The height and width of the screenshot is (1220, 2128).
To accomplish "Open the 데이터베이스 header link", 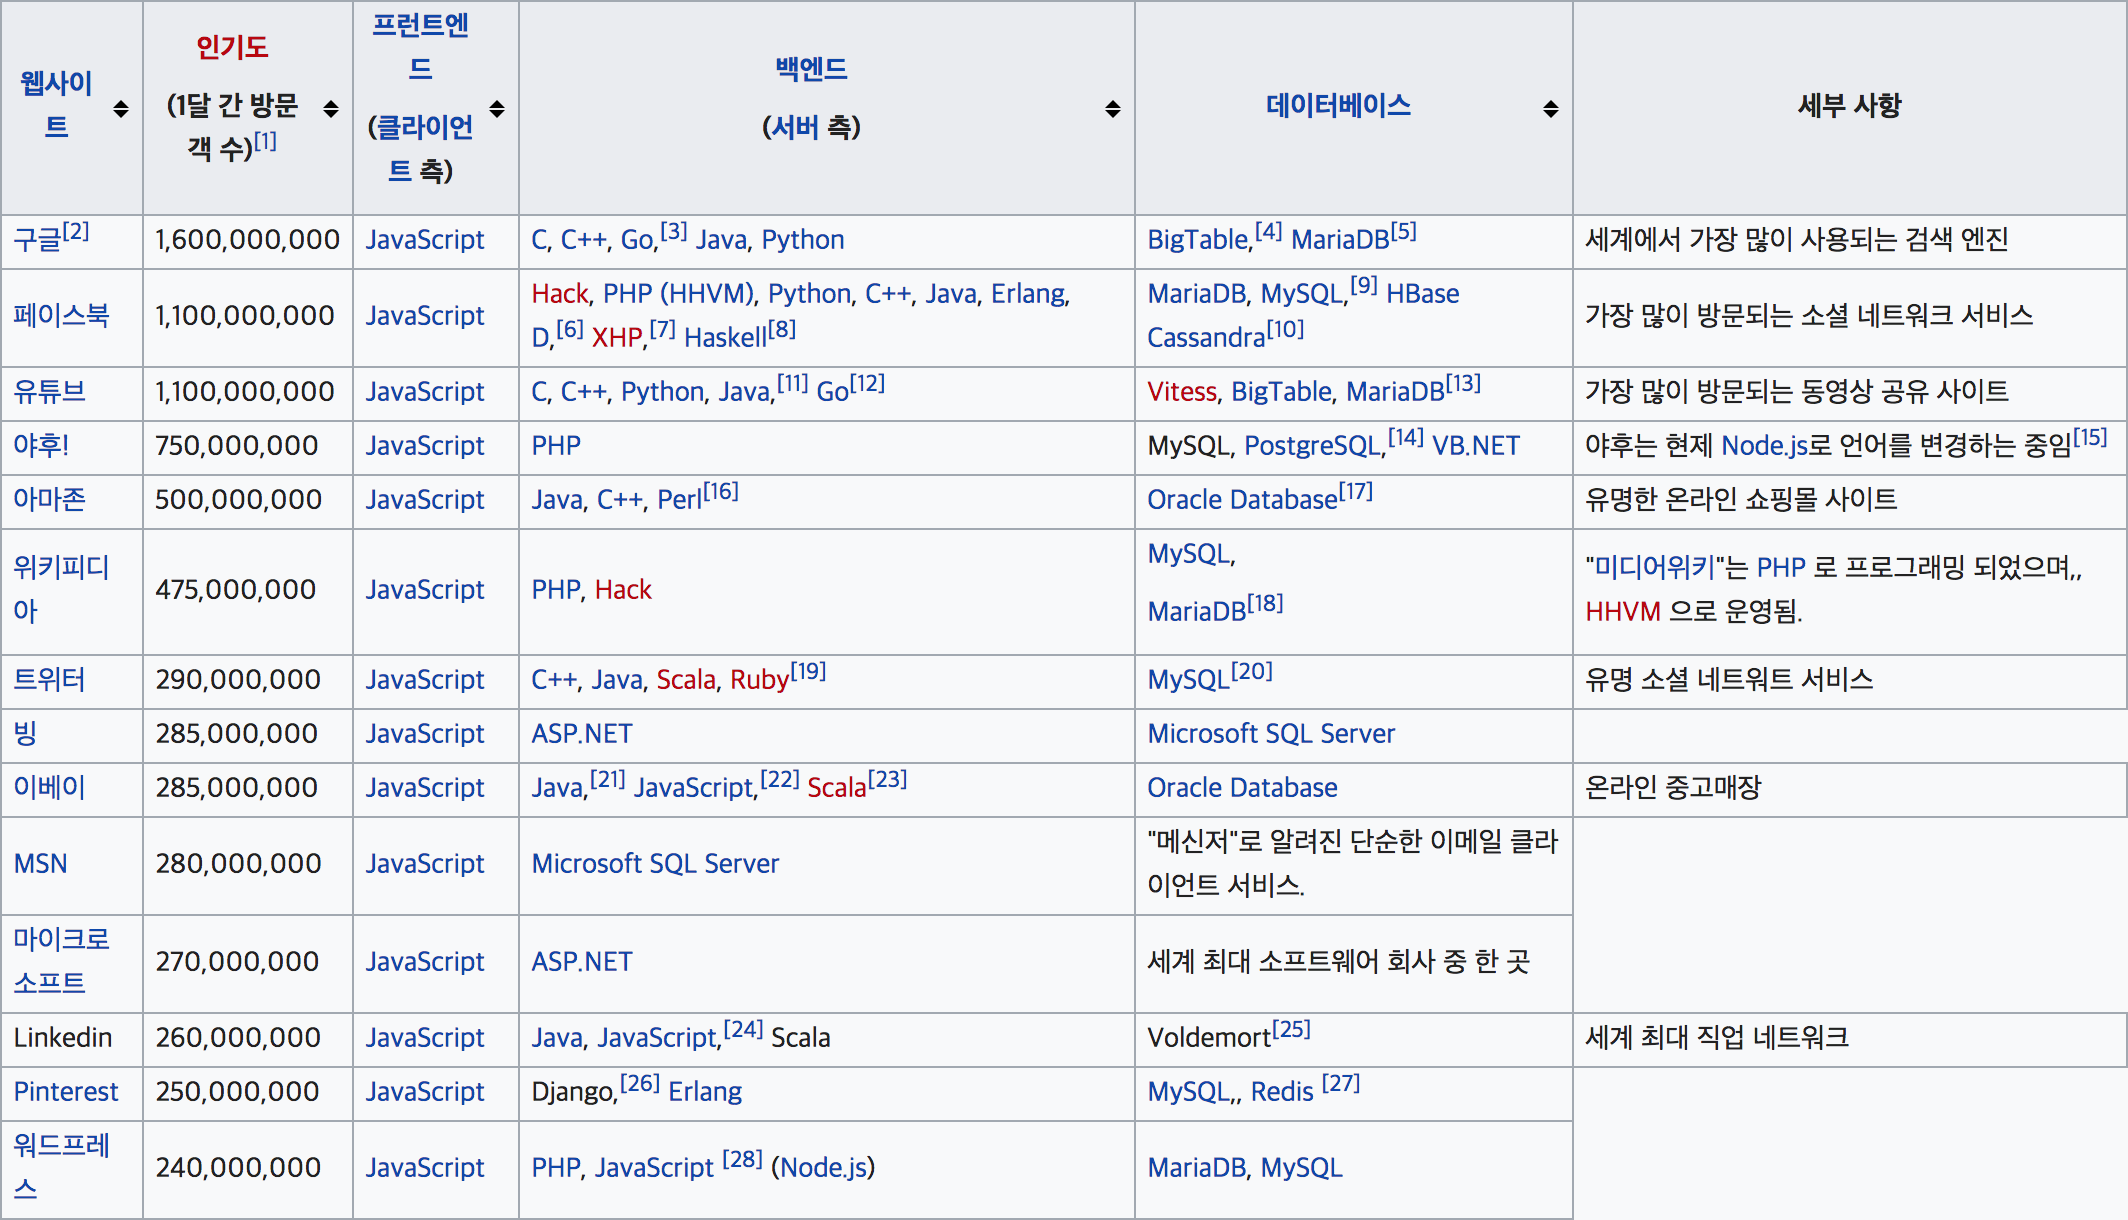I will 1338,105.
